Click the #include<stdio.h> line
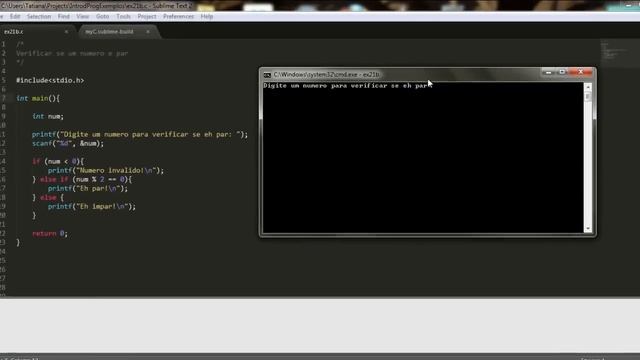 (50, 80)
